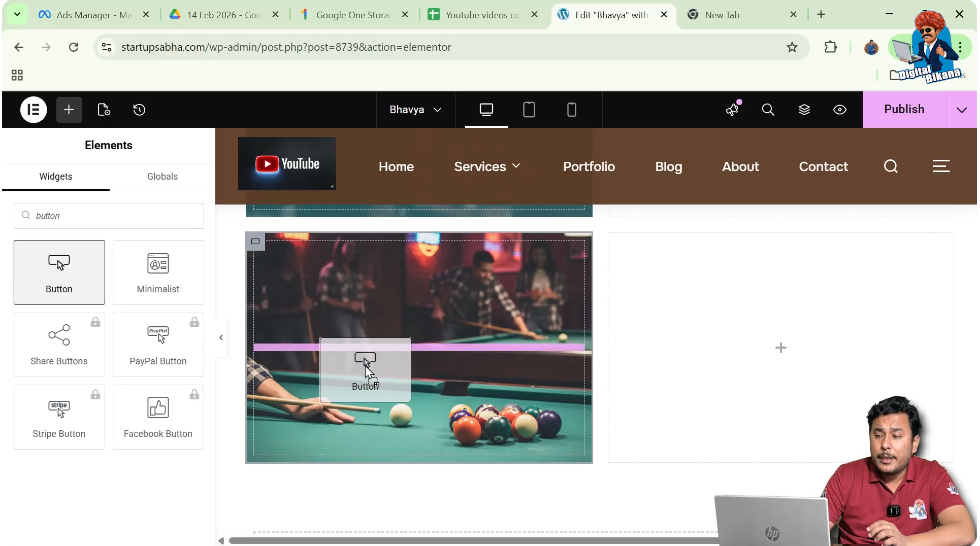Add widget to empty column plus
Screen dimensions: 980x546
click(781, 347)
